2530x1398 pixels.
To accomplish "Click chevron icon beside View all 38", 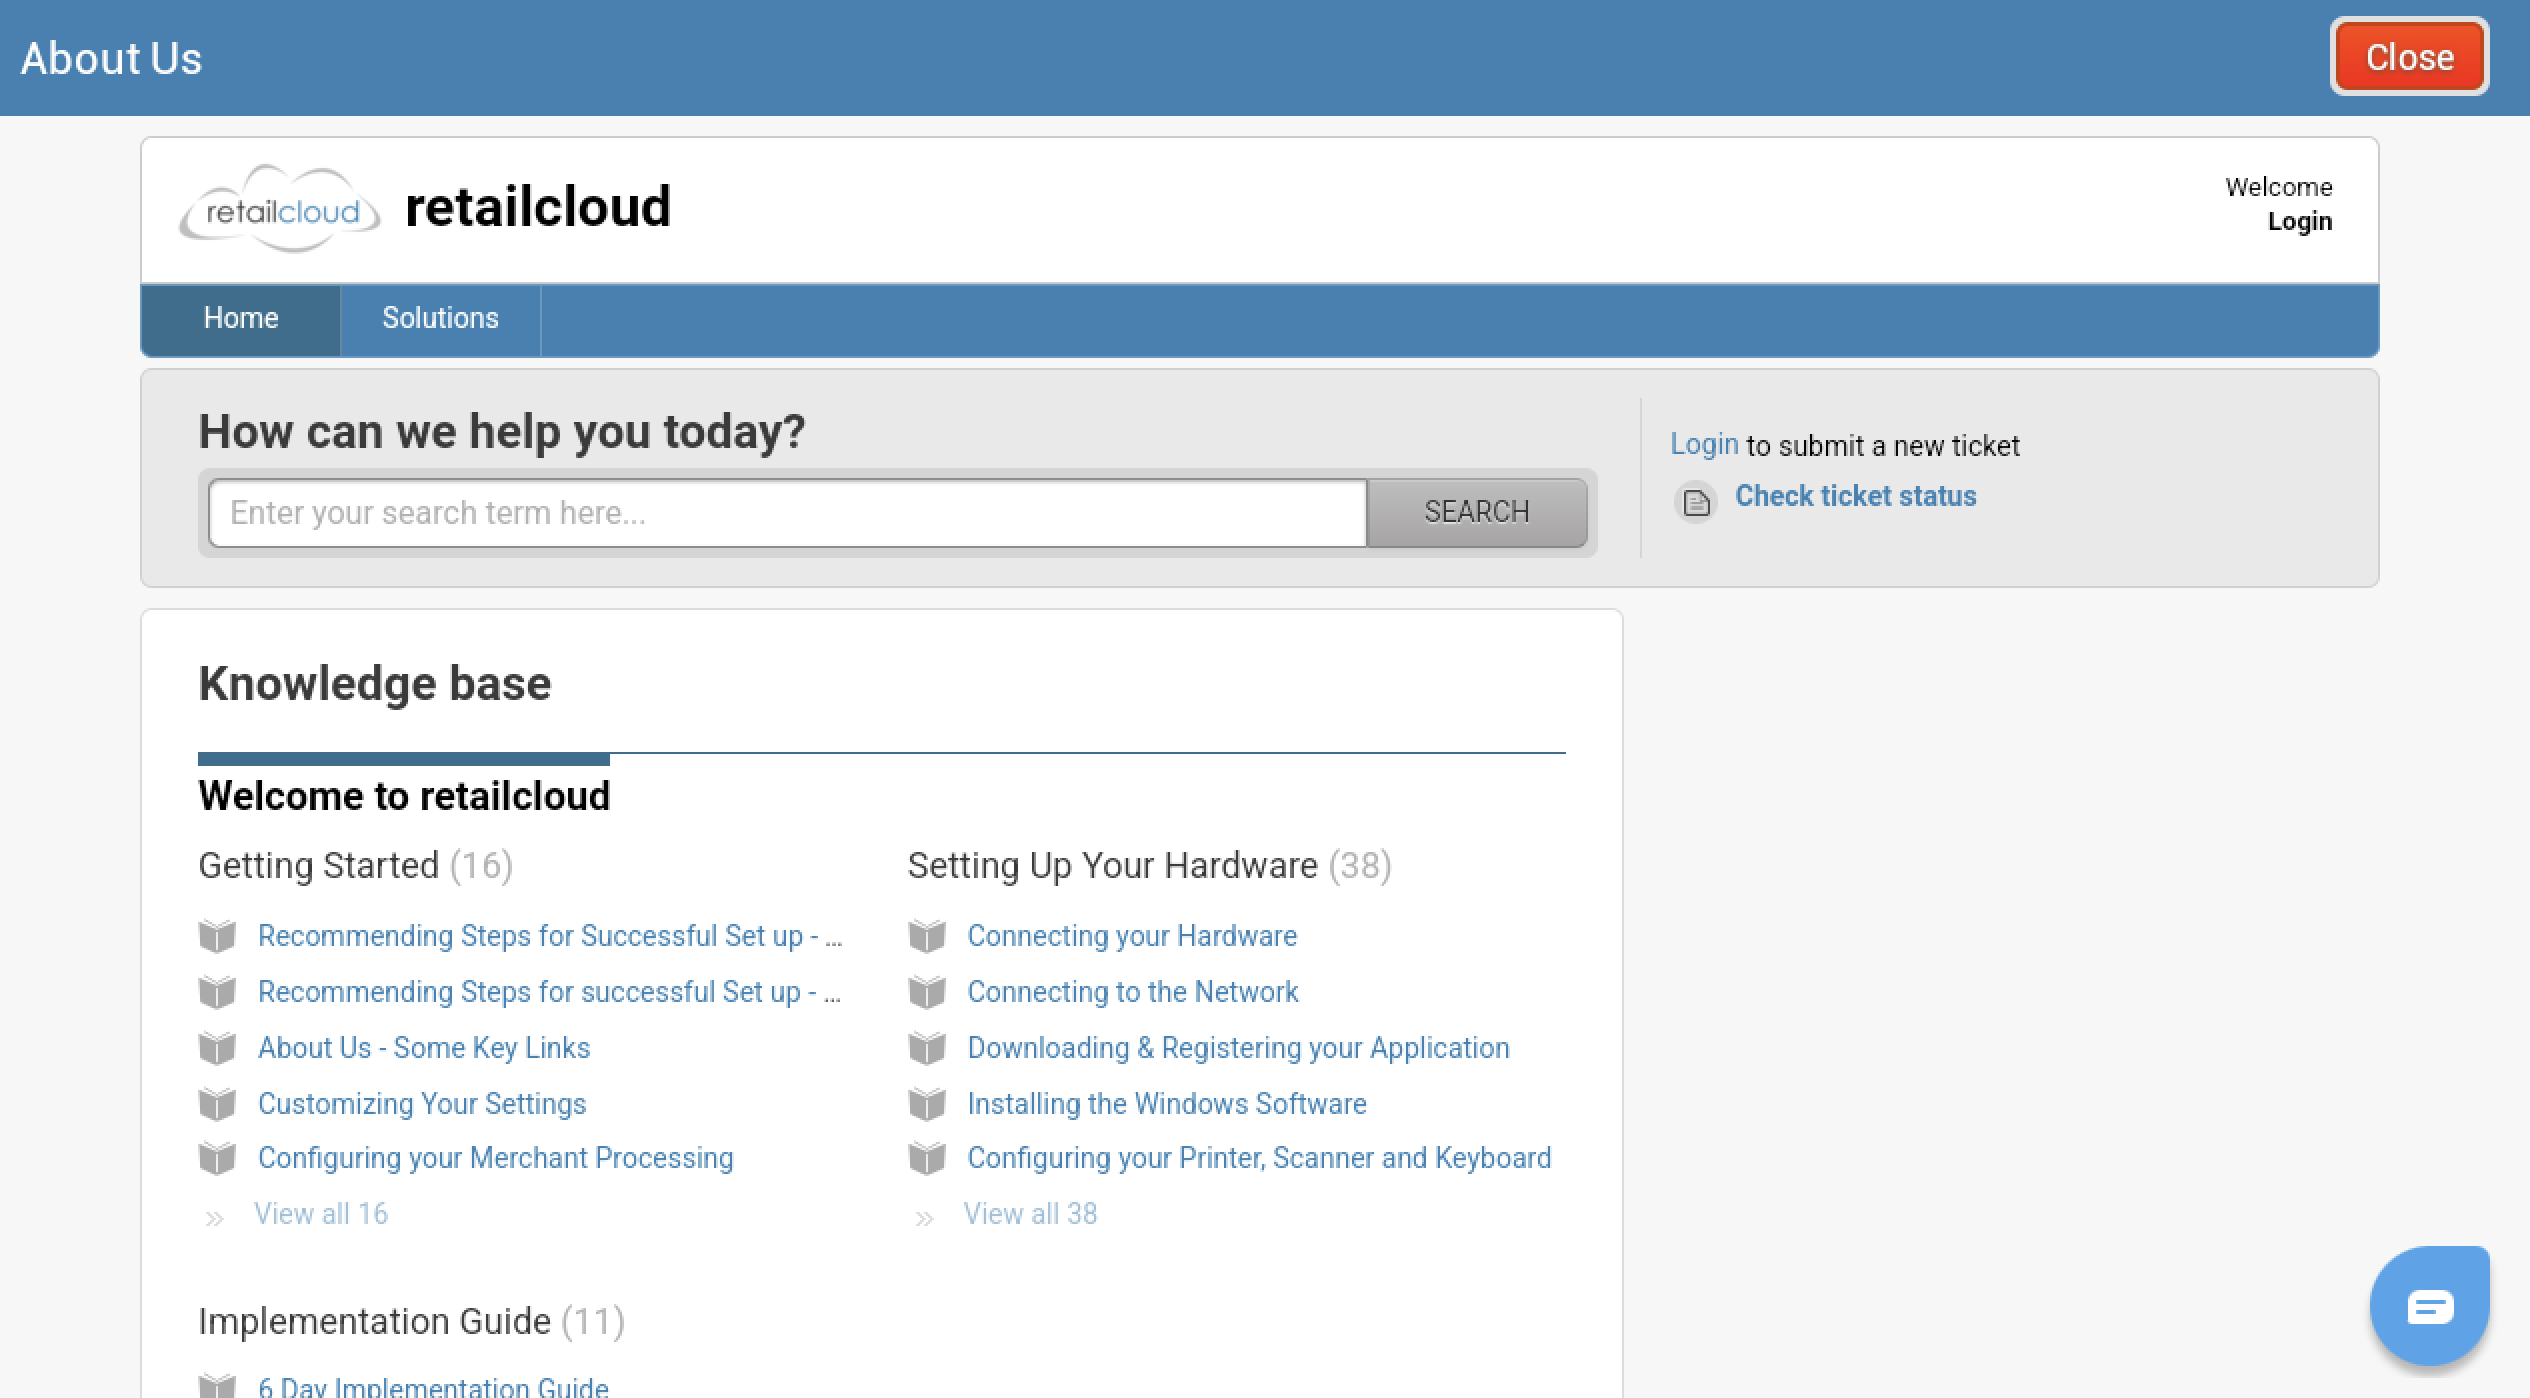I will pyautogui.click(x=924, y=1218).
